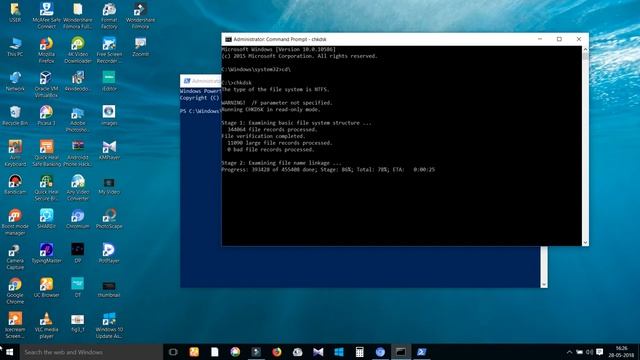Select the Network desktop icon
Image resolution: width=640 pixels, height=360 pixels.
[x=15, y=81]
